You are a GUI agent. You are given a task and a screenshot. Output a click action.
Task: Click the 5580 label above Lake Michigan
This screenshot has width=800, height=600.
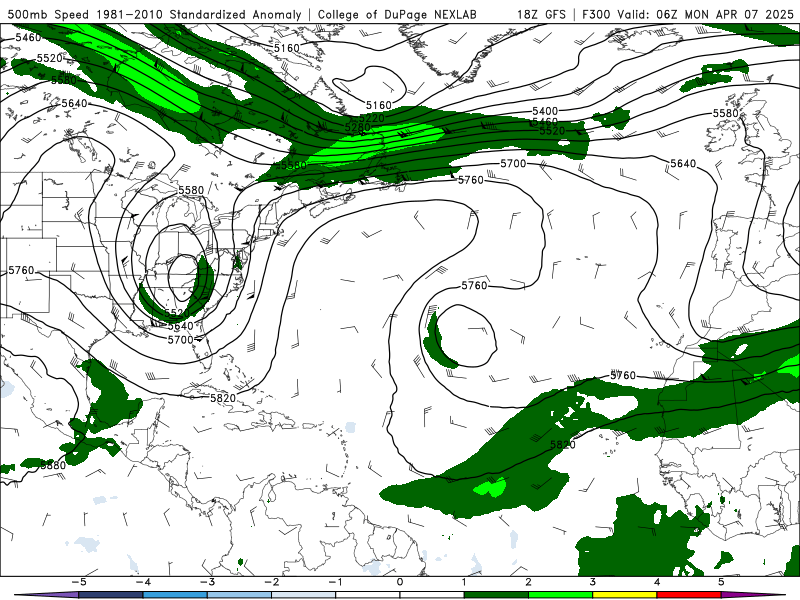(191, 190)
